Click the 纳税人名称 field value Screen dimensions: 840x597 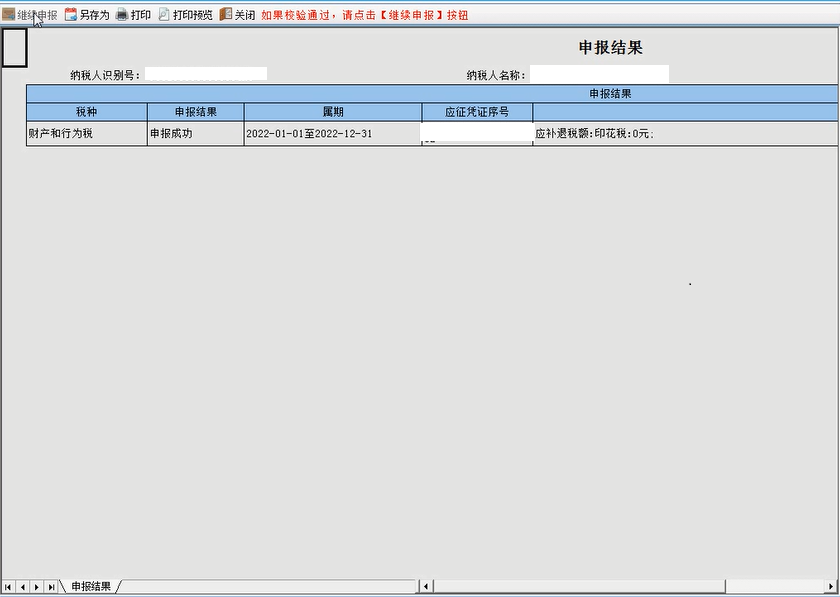click(599, 74)
